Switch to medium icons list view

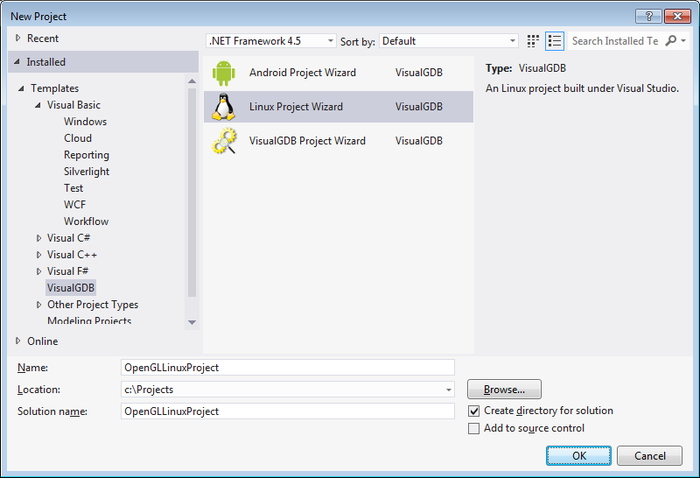[555, 41]
